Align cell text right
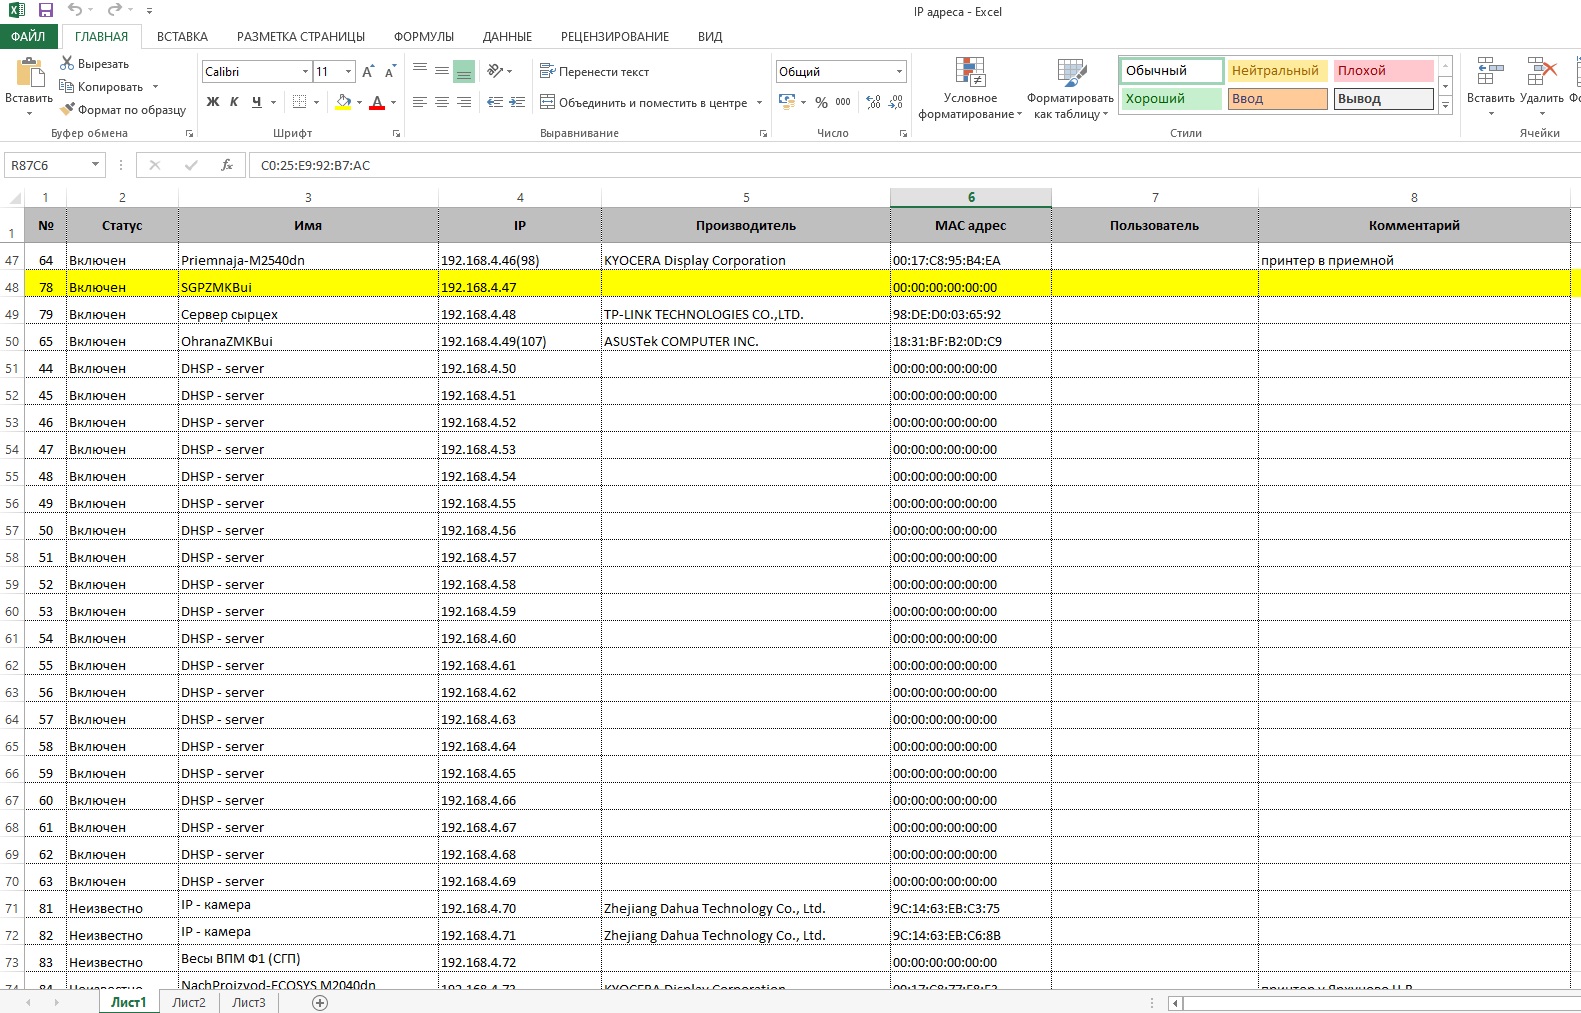The image size is (1581, 1013). click(464, 102)
